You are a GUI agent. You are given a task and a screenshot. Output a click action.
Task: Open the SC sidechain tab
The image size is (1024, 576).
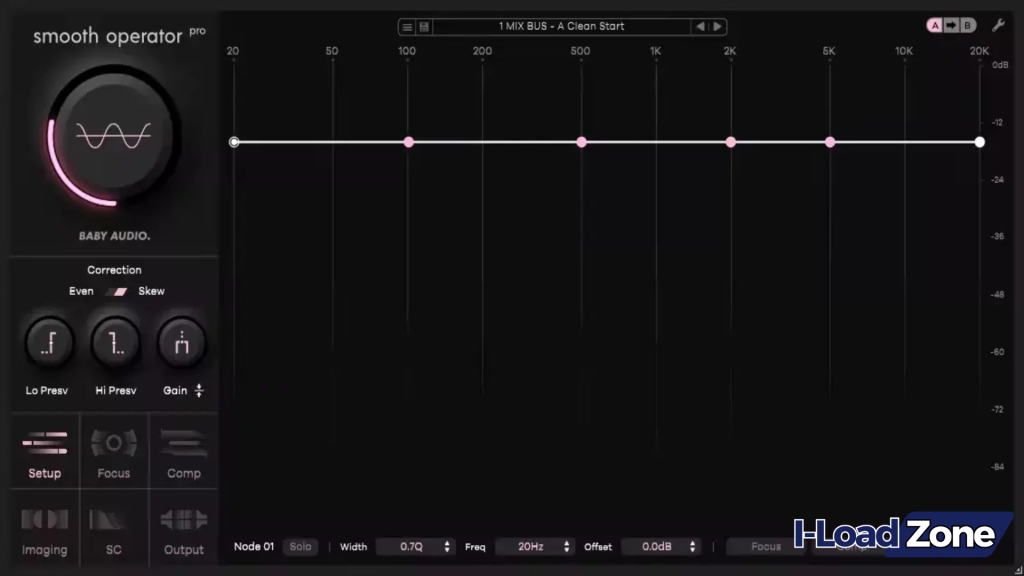point(114,528)
